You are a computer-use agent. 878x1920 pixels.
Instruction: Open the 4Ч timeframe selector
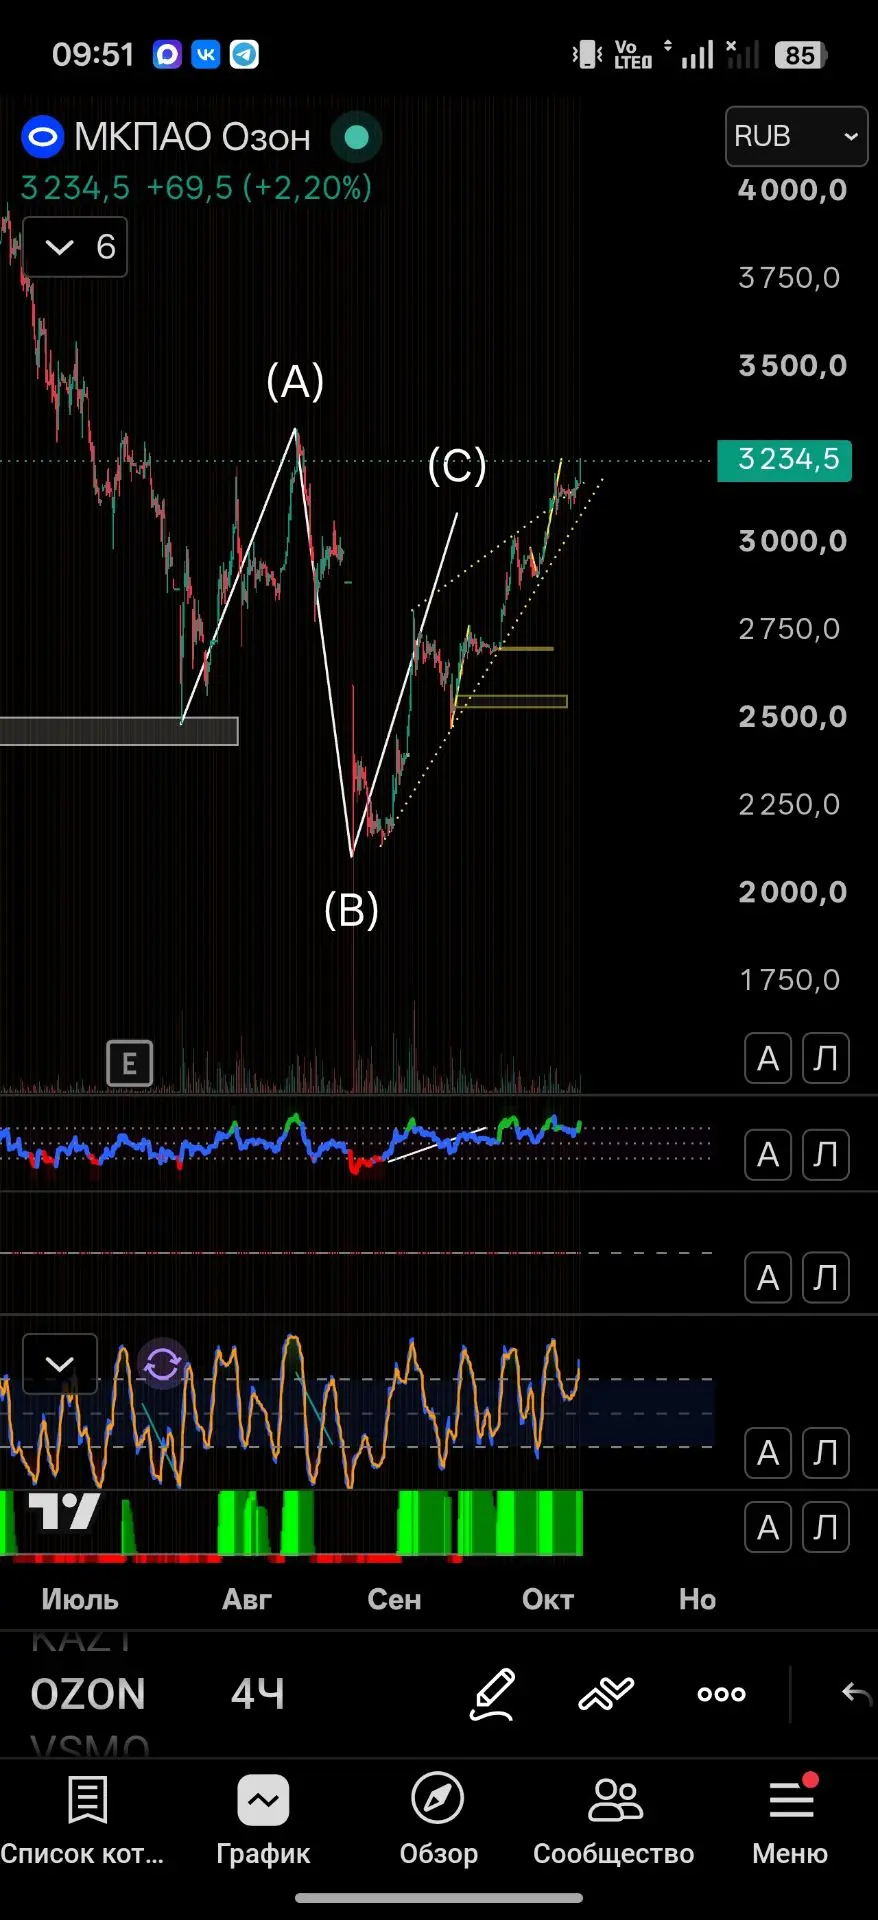tap(258, 1694)
